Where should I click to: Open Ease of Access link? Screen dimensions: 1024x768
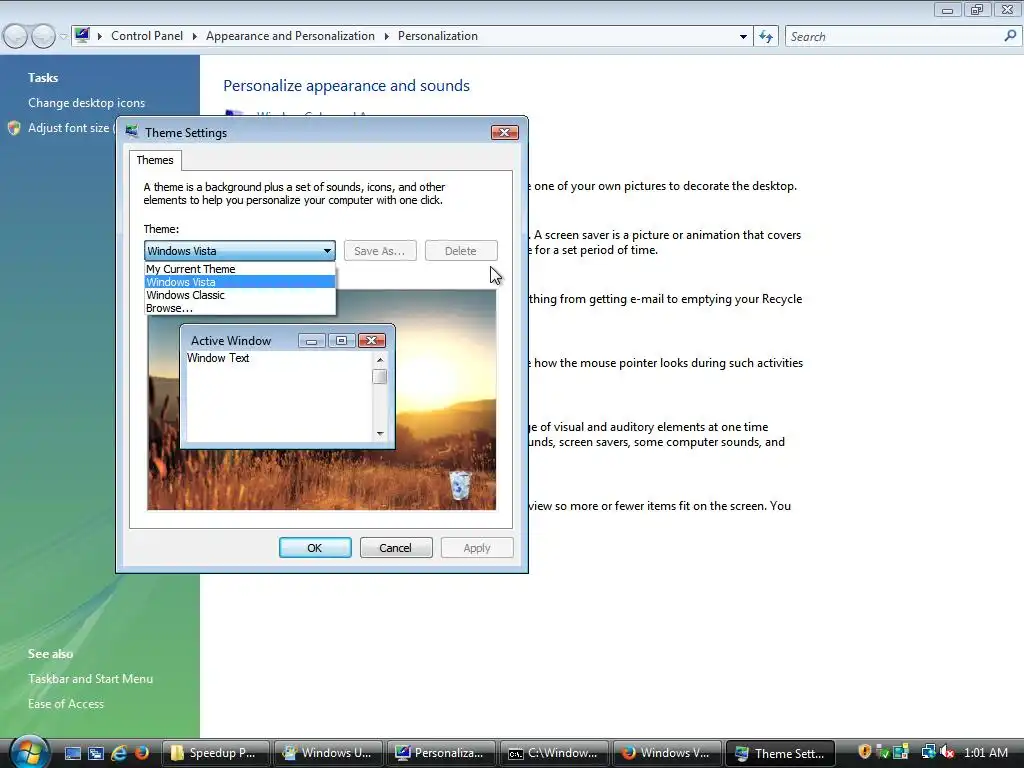[65, 703]
